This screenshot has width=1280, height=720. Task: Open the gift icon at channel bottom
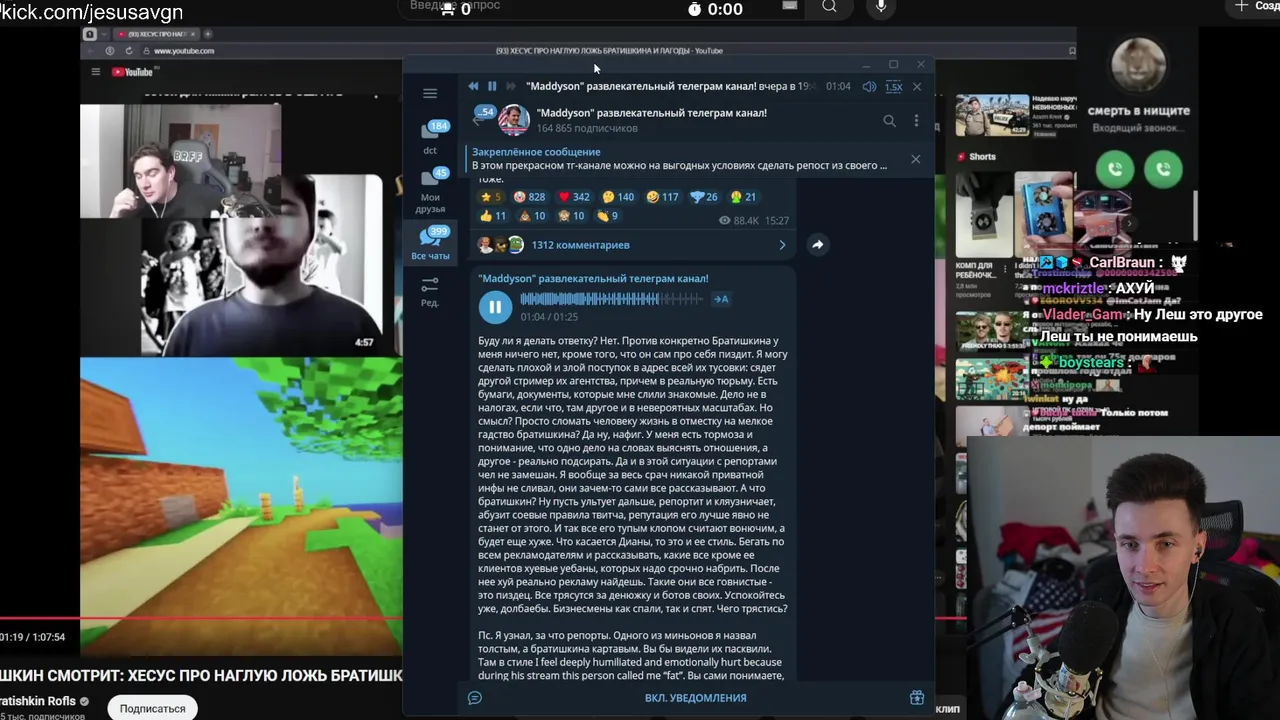click(916, 698)
